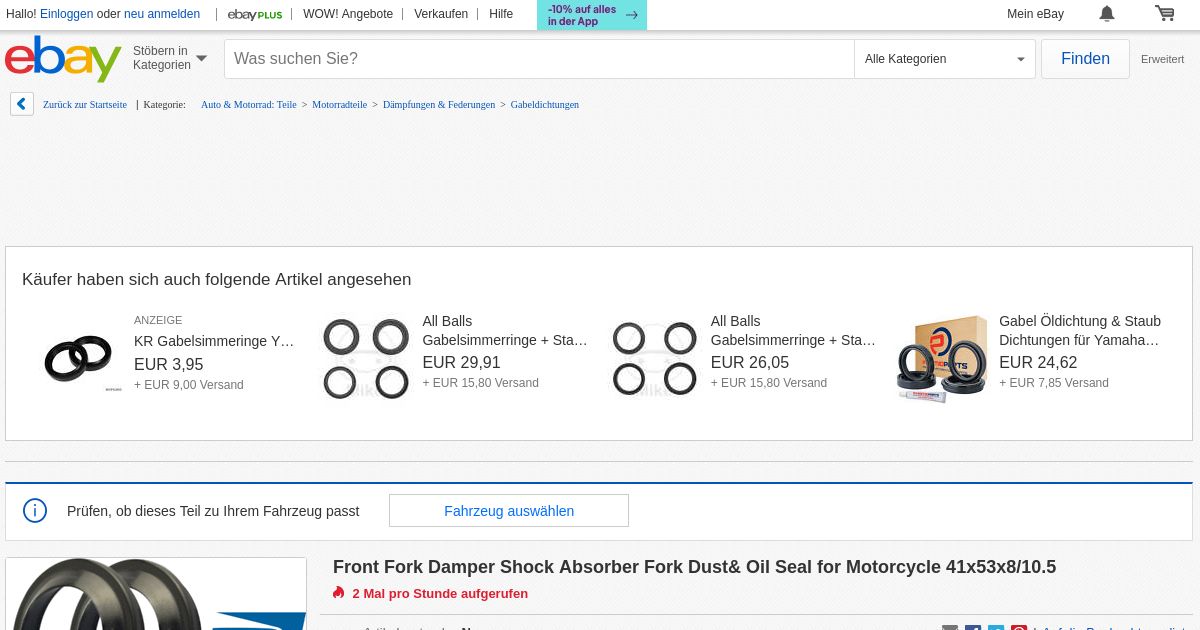The height and width of the screenshot is (630, 1200).
Task: Open the shopping cart
Action: [x=1165, y=14]
